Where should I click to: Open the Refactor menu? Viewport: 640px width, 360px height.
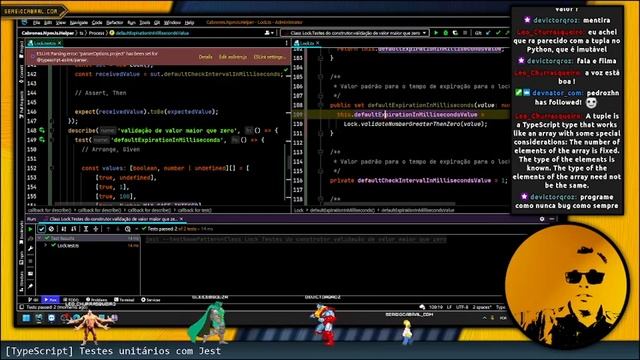pos(115,23)
